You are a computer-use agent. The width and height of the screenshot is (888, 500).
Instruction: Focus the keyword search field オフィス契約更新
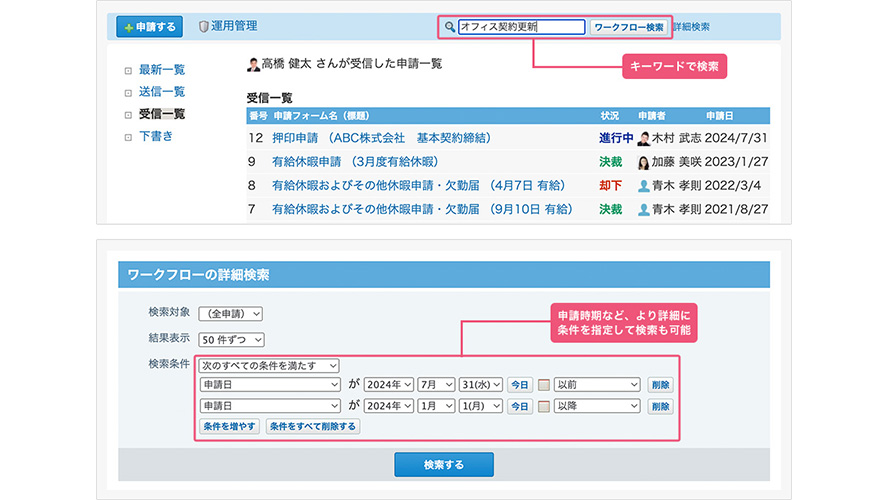point(521,27)
